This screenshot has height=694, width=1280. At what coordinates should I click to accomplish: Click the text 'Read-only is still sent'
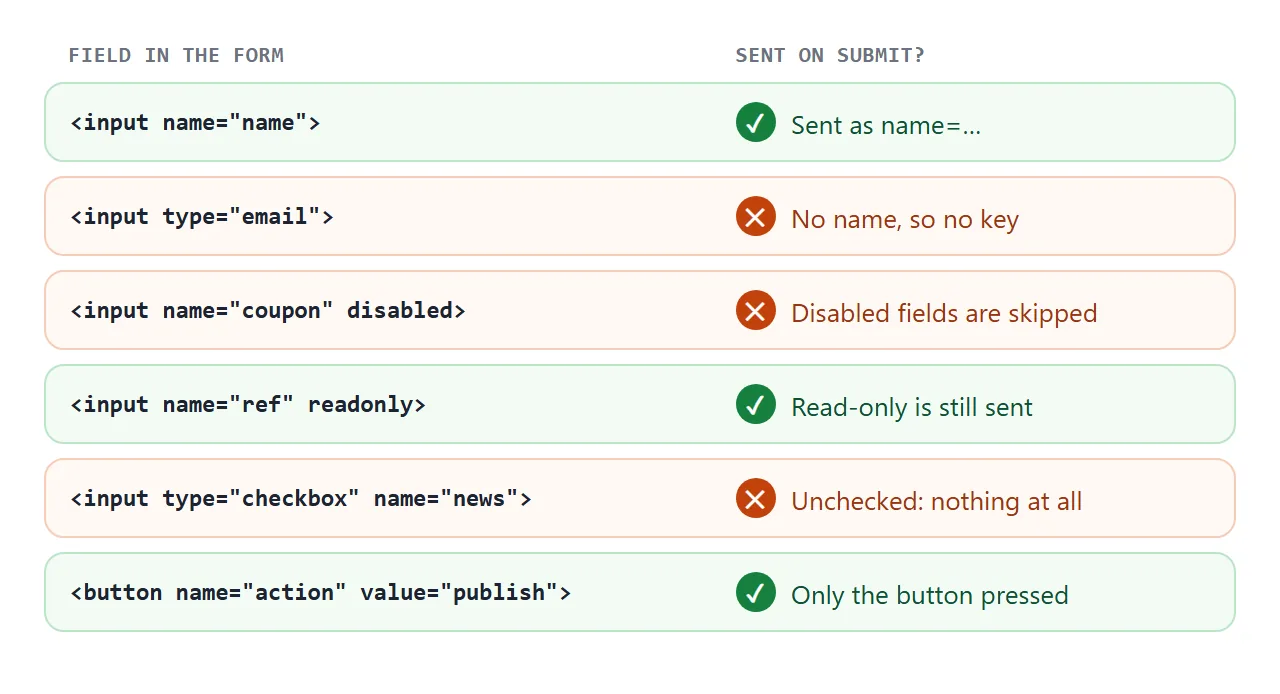(x=912, y=407)
